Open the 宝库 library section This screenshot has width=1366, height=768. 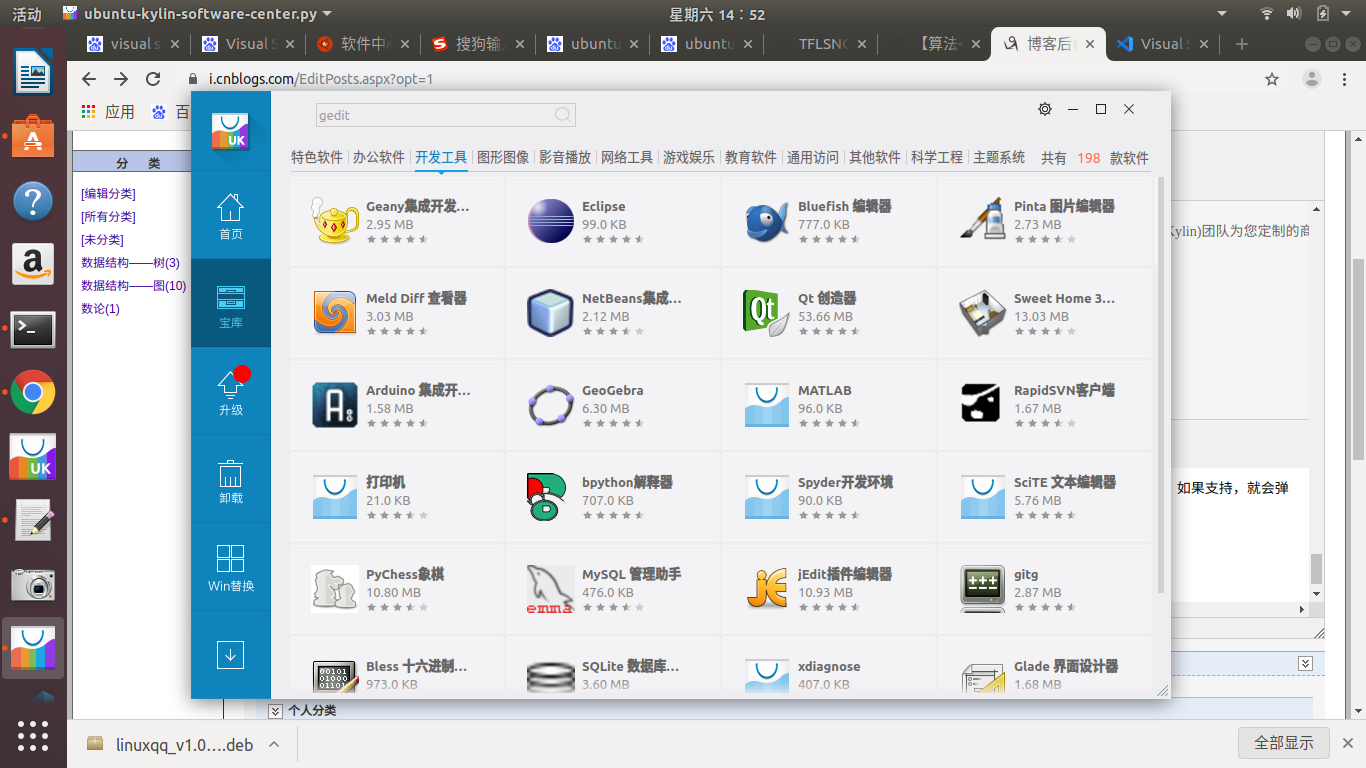point(231,303)
